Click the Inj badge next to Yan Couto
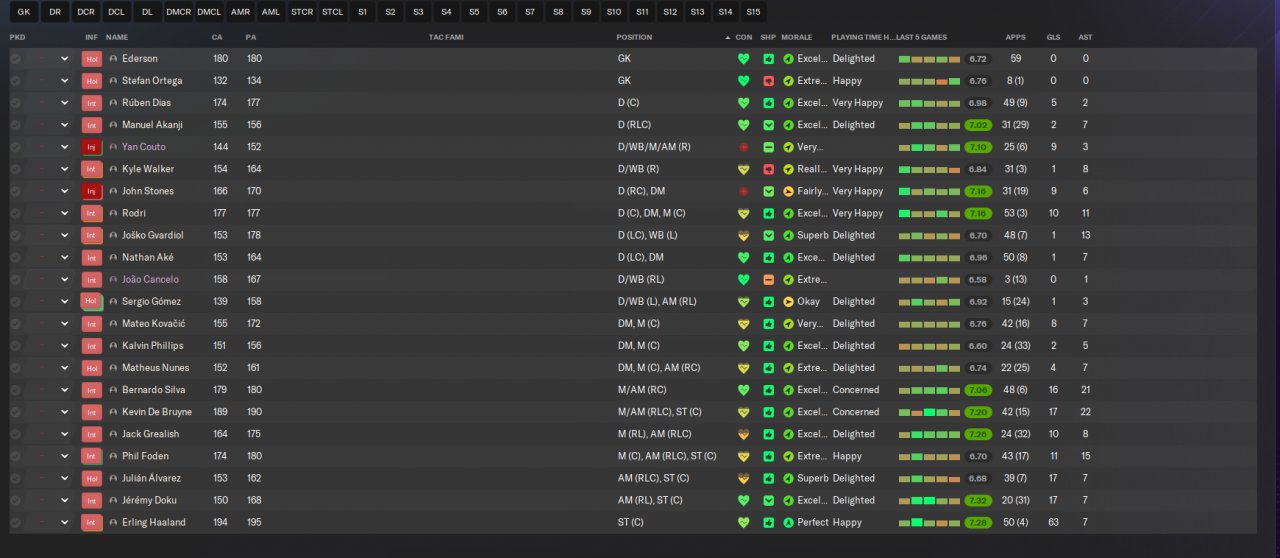The image size is (1280, 558). [x=92, y=147]
